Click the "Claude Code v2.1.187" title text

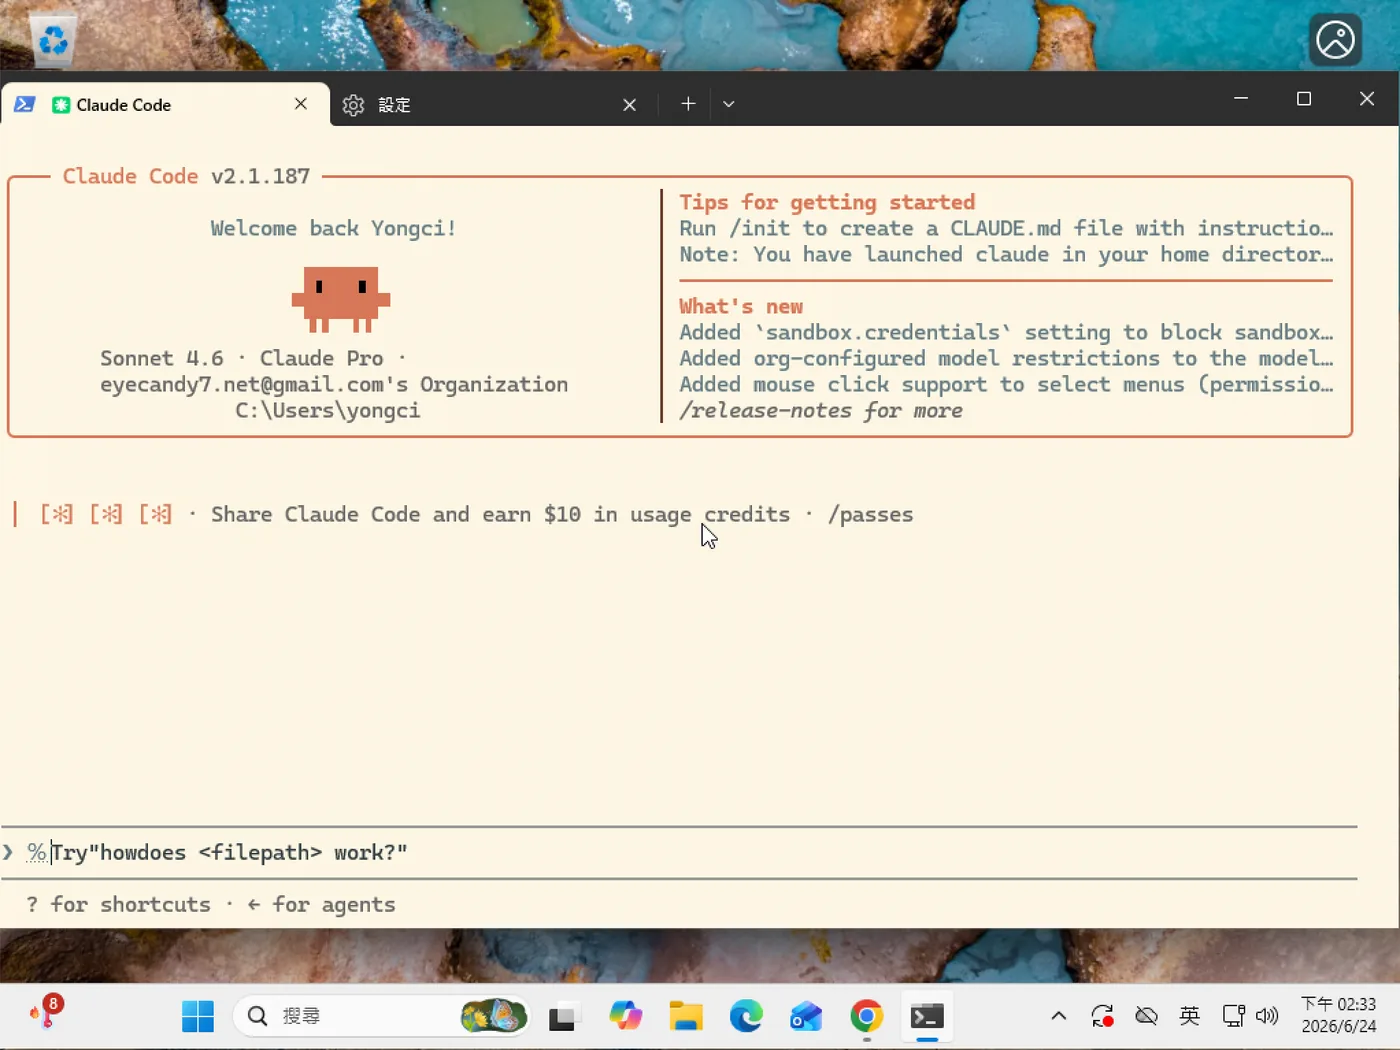tap(186, 176)
